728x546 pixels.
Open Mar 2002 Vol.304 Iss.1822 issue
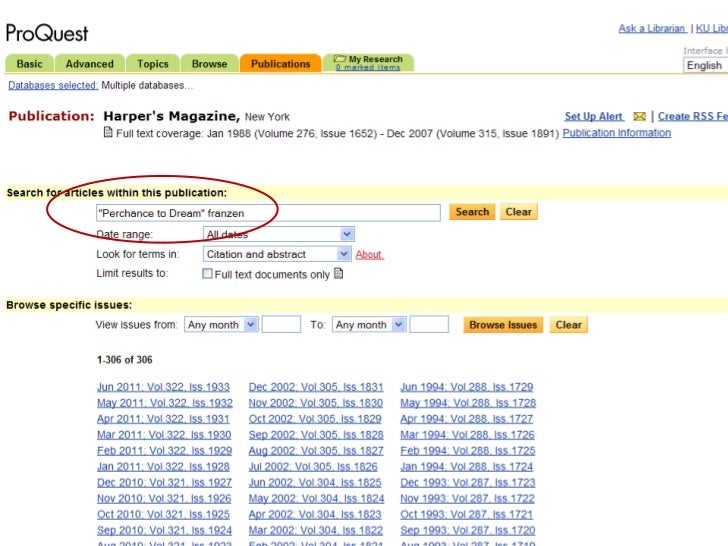[316, 530]
